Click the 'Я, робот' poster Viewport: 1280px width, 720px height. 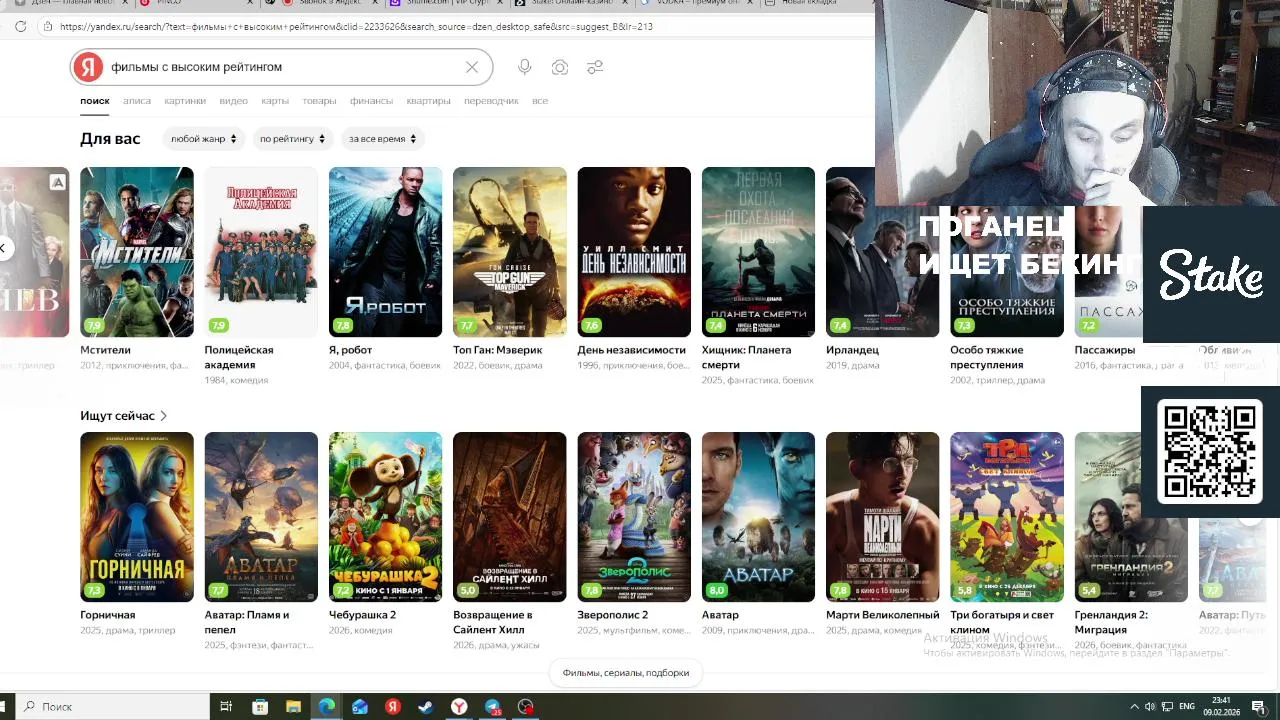pyautogui.click(x=385, y=252)
